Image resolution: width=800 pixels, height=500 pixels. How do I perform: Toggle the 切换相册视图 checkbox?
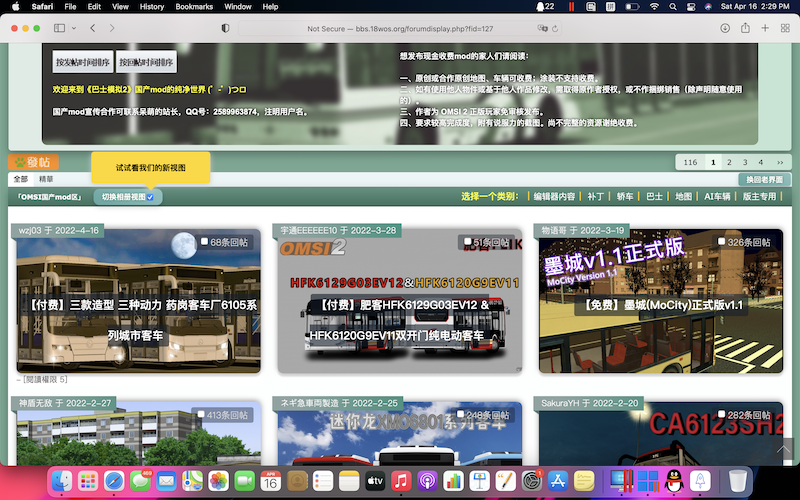point(150,197)
